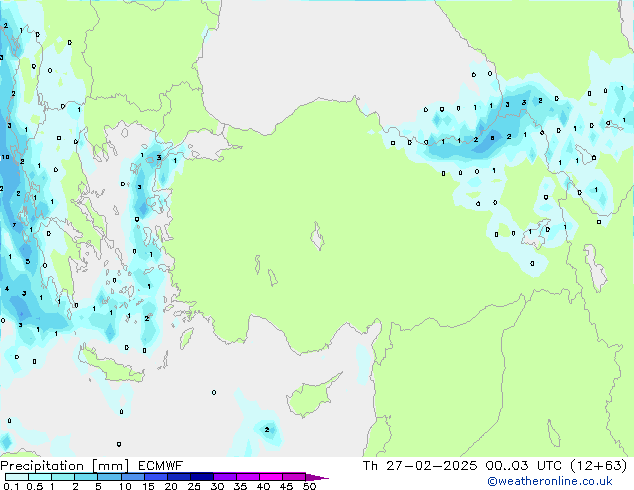Image resolution: width=634 pixels, height=490 pixels.
Task: Click the "0.5" legend tick label
Action: 35,486
